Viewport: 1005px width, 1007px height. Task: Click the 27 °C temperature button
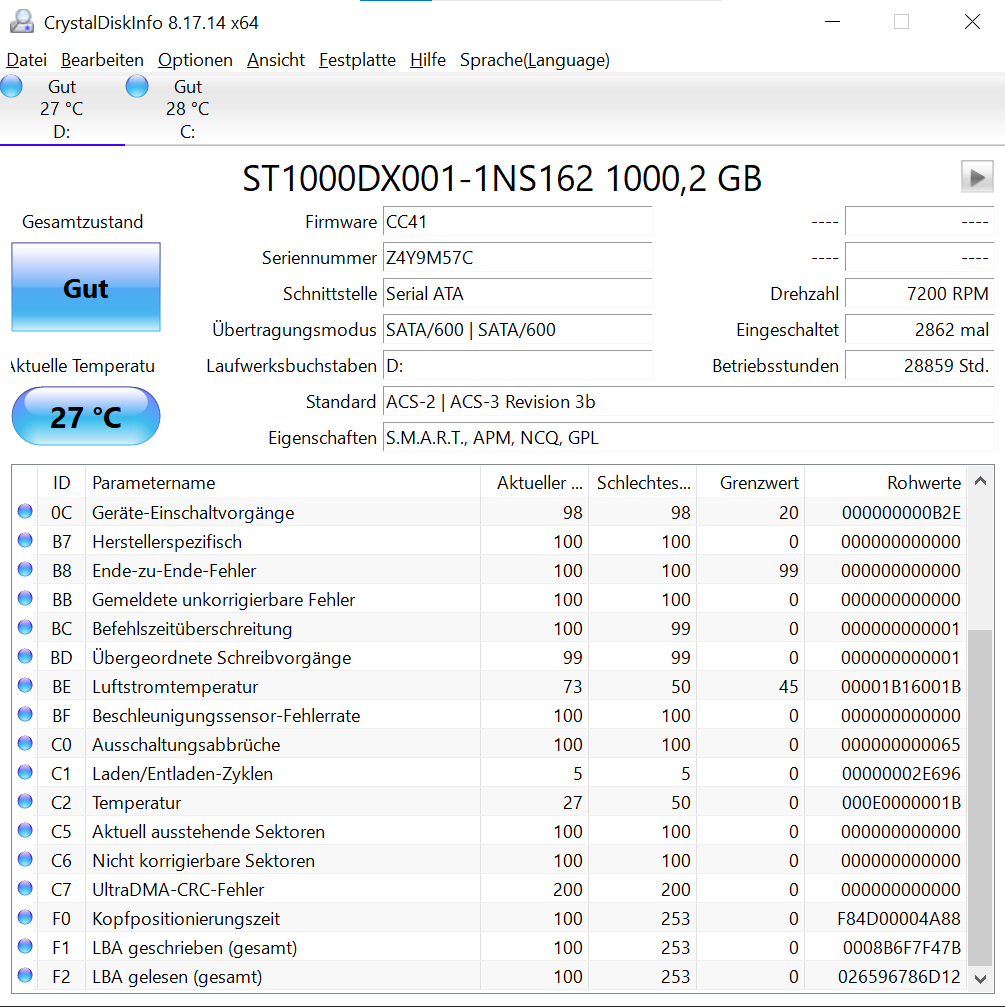click(86, 416)
